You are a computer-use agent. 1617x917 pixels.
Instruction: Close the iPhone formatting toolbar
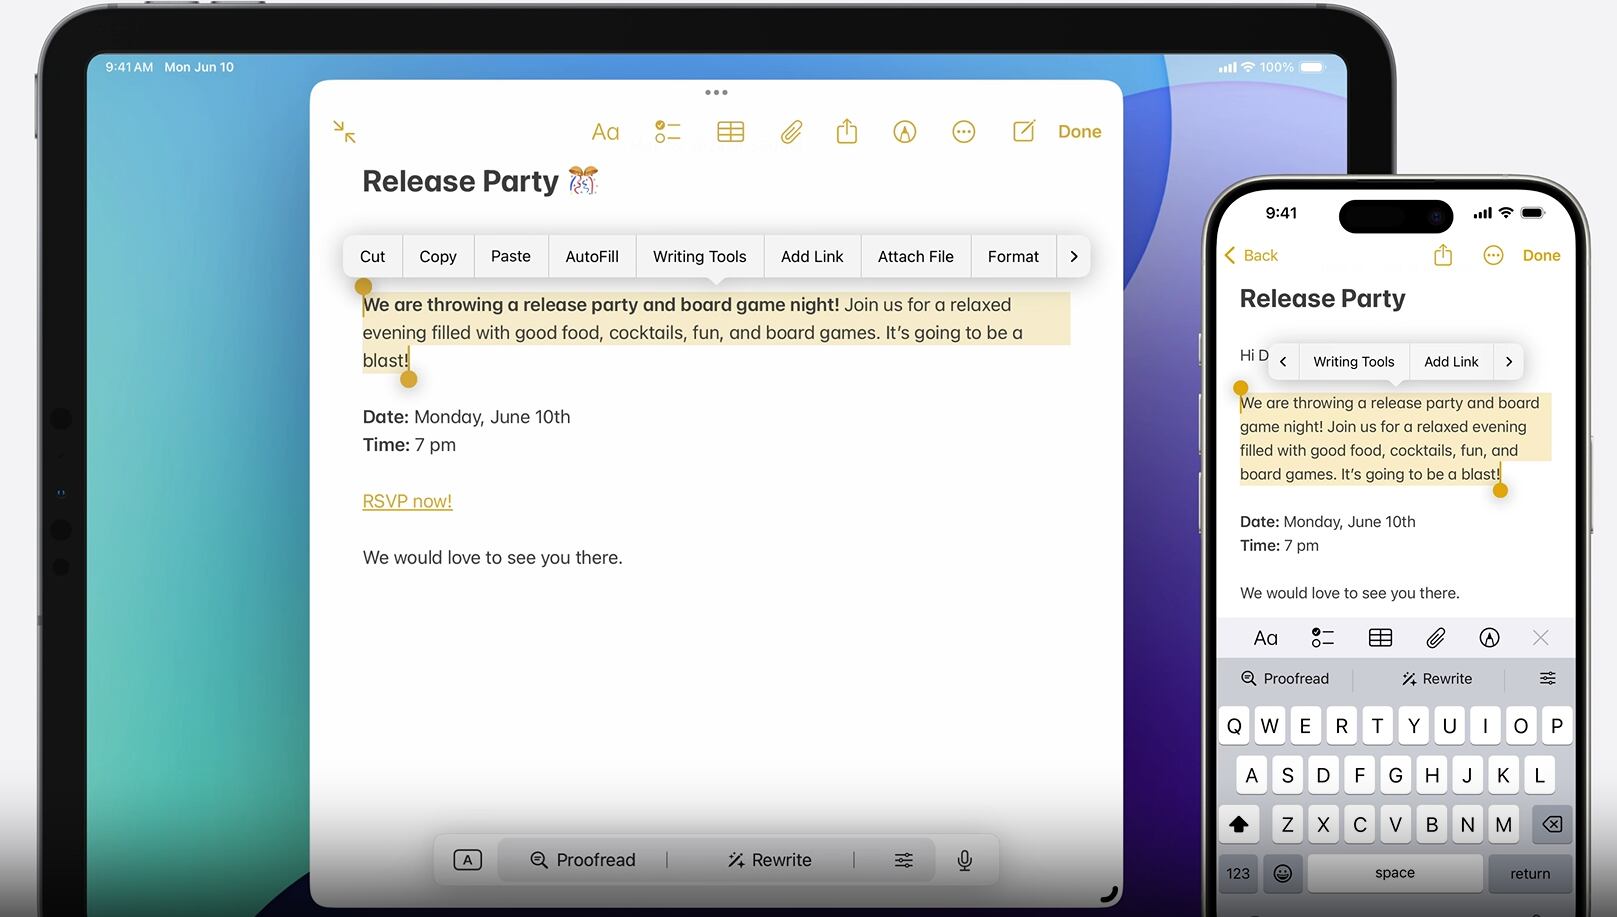[x=1541, y=638]
